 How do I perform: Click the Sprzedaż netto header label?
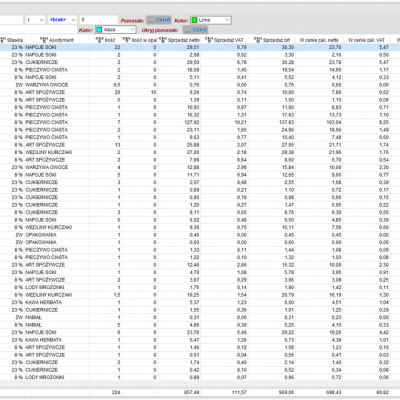[184, 40]
